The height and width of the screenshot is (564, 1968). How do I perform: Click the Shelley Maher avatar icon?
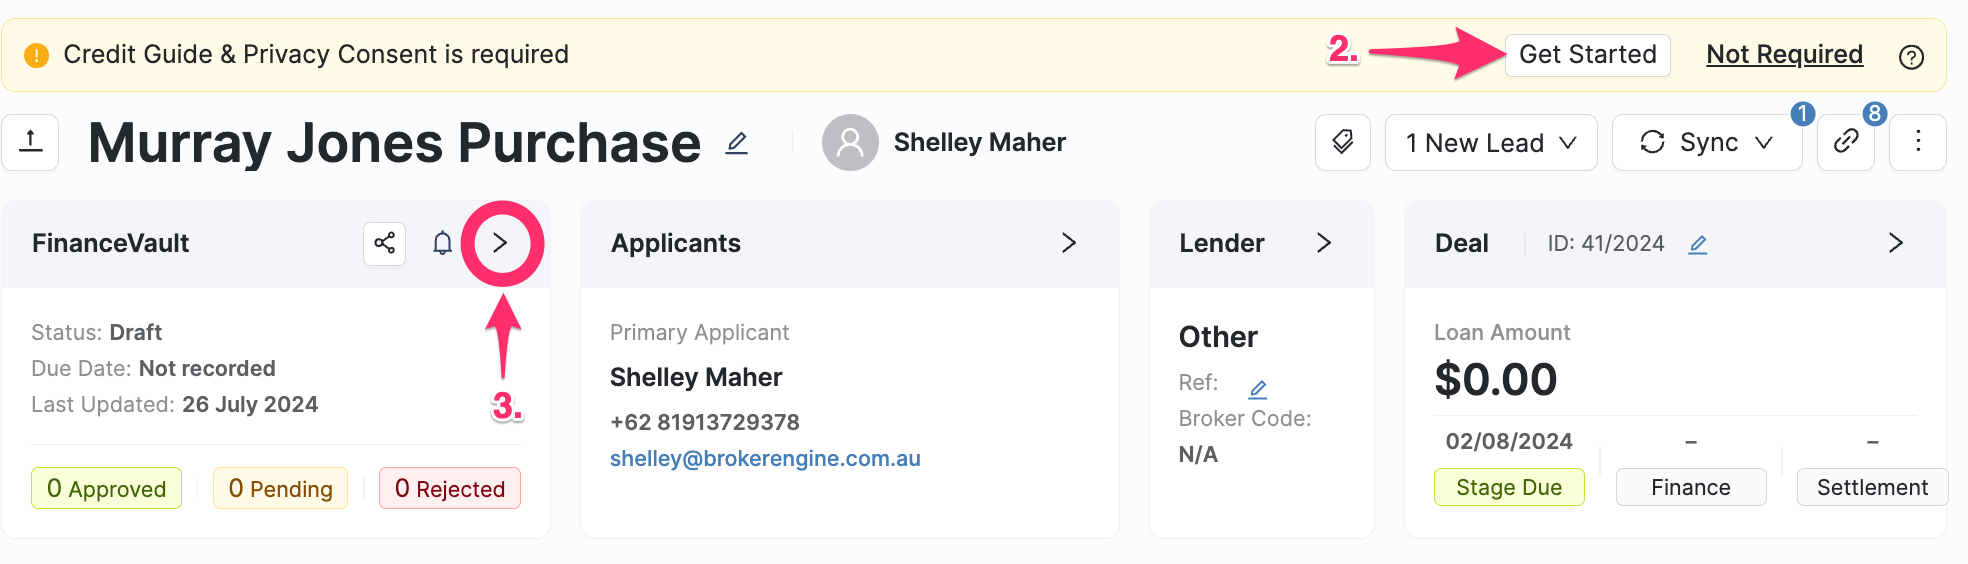coord(850,142)
